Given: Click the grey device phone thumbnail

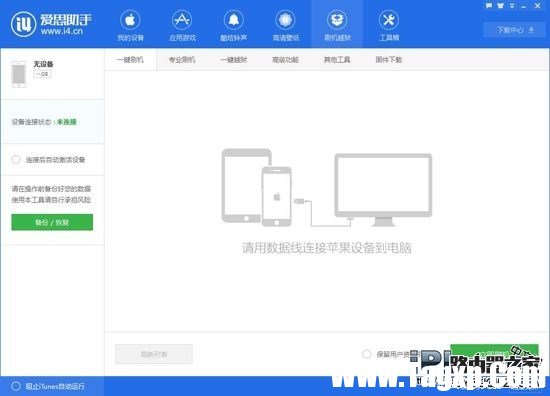Looking at the screenshot, I should (x=19, y=74).
